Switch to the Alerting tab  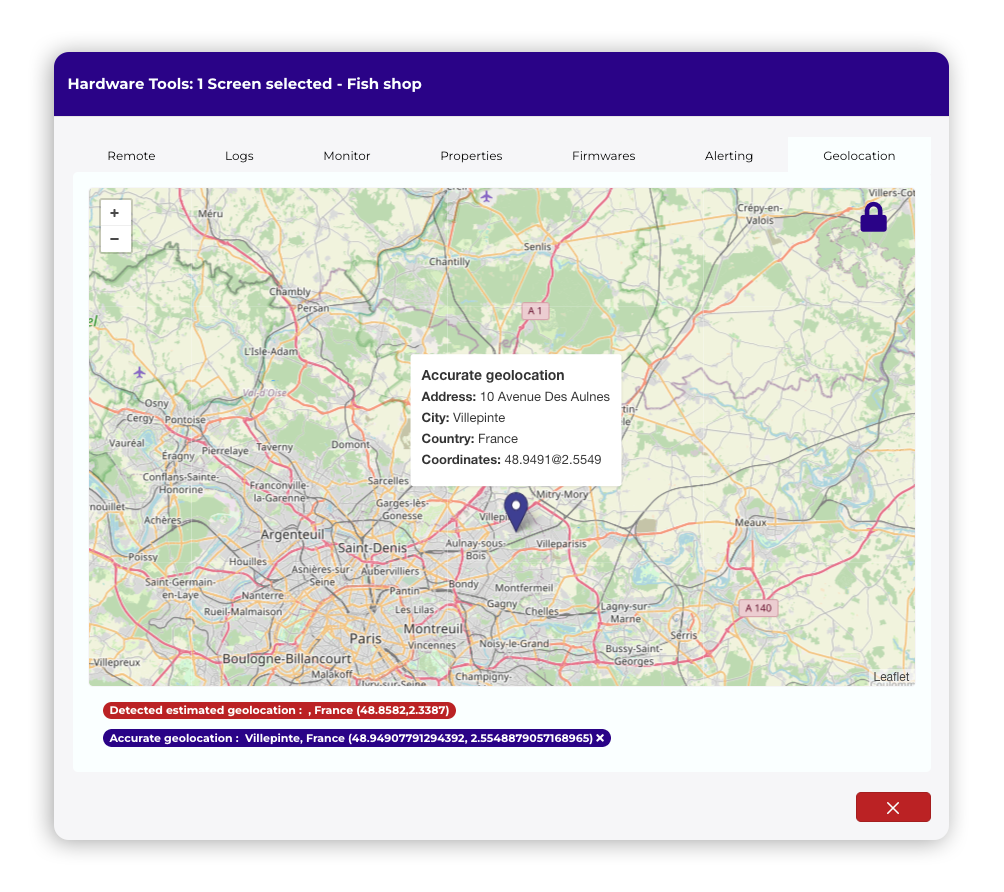pyautogui.click(x=729, y=156)
